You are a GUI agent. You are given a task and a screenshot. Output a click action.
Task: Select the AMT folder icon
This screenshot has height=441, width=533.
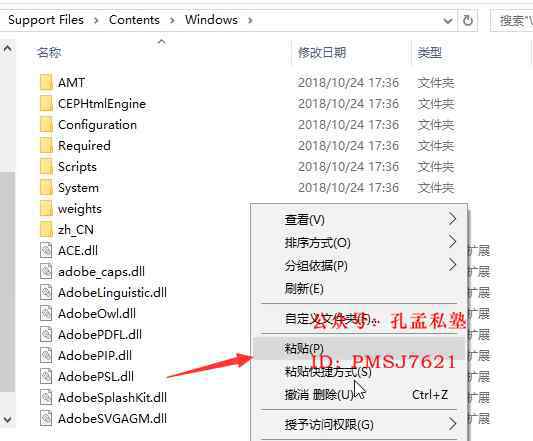click(x=46, y=83)
